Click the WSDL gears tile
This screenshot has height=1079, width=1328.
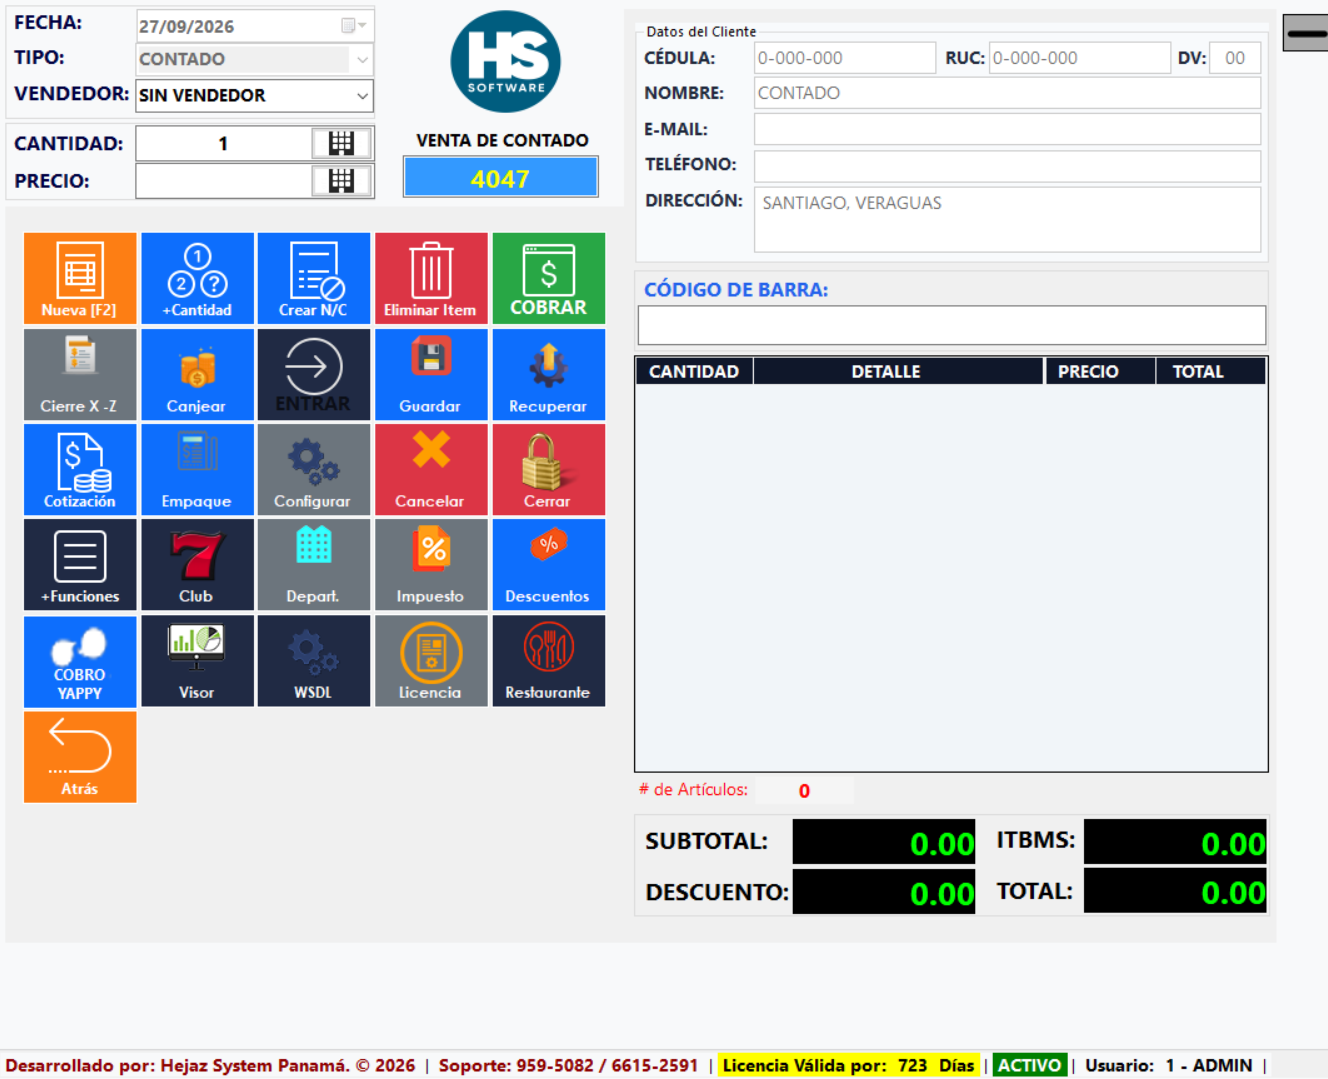point(314,661)
